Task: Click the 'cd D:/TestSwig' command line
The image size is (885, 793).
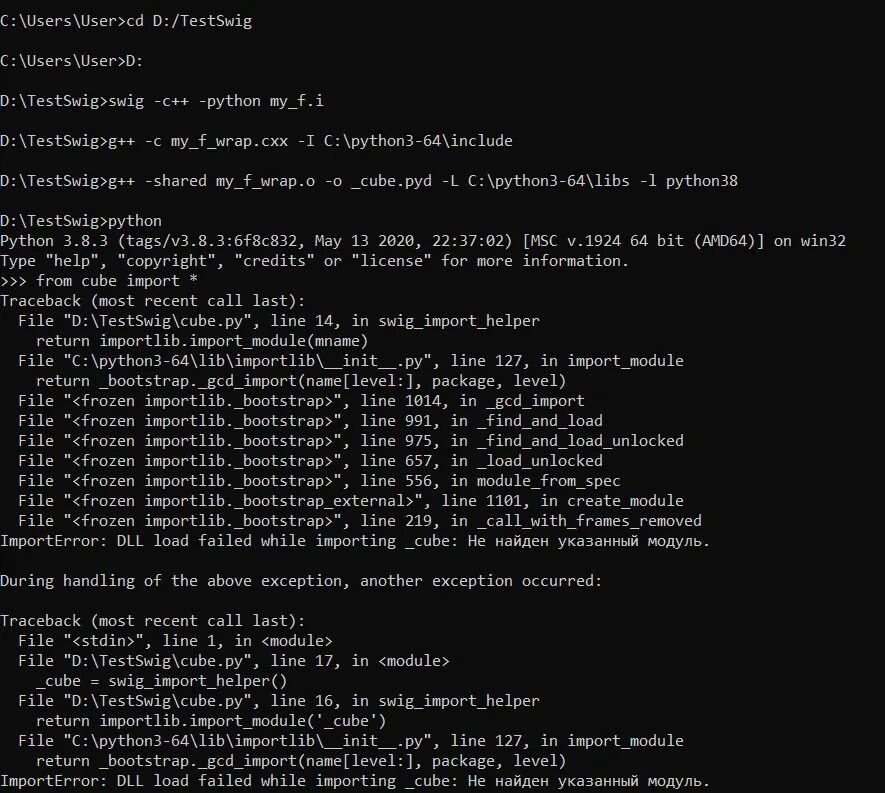Action: 126,21
